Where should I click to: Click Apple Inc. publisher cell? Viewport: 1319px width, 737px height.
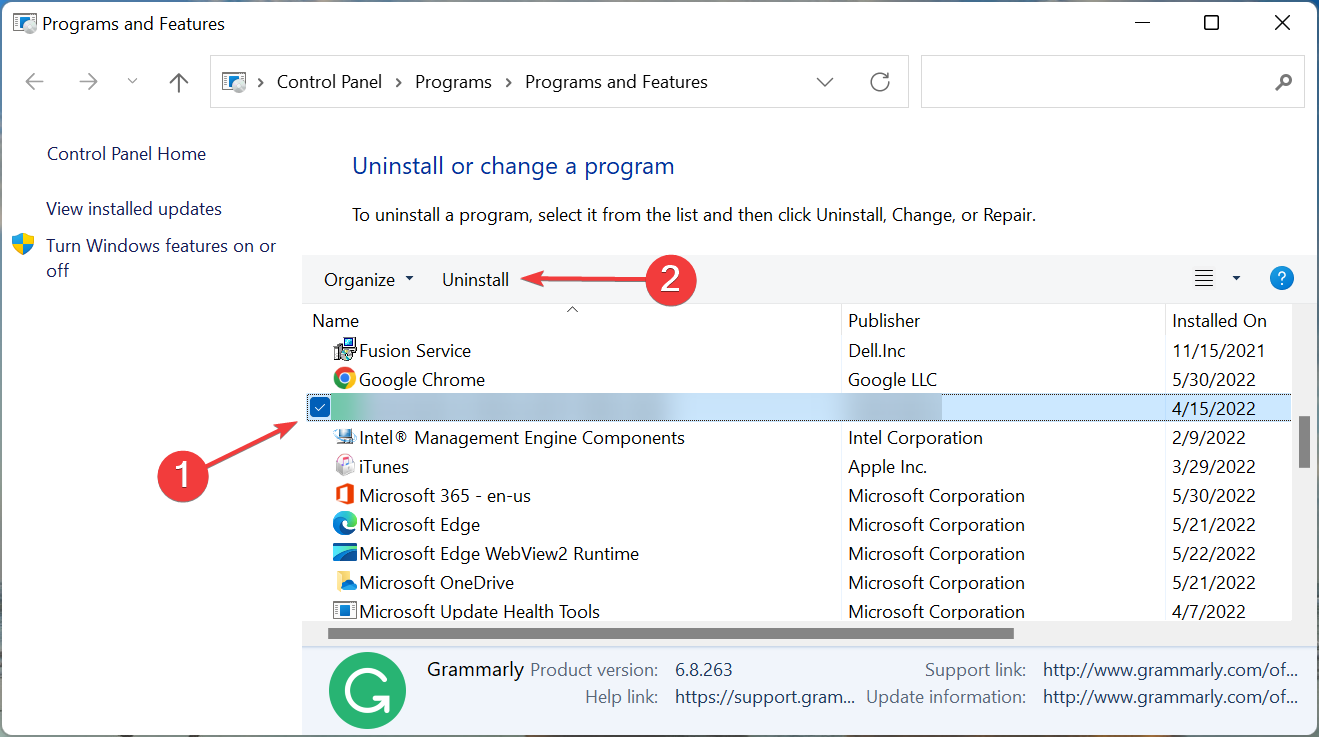pos(888,467)
